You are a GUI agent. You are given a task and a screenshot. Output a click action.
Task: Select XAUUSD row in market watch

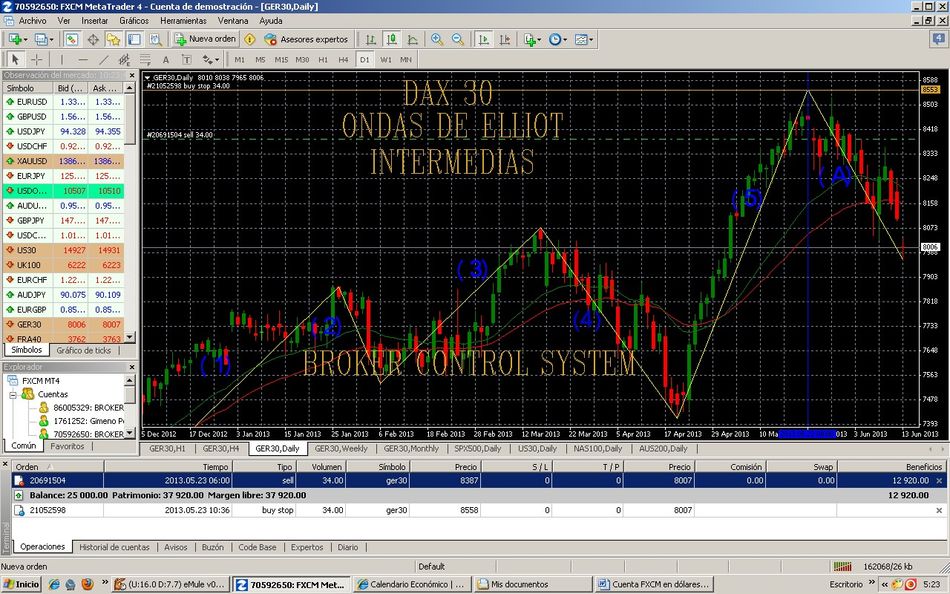[x=64, y=161]
